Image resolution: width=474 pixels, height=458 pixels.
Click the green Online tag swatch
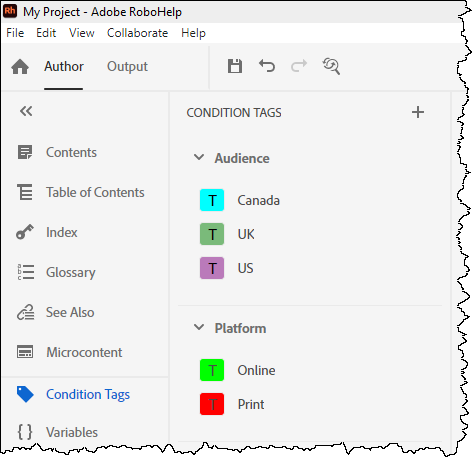212,370
